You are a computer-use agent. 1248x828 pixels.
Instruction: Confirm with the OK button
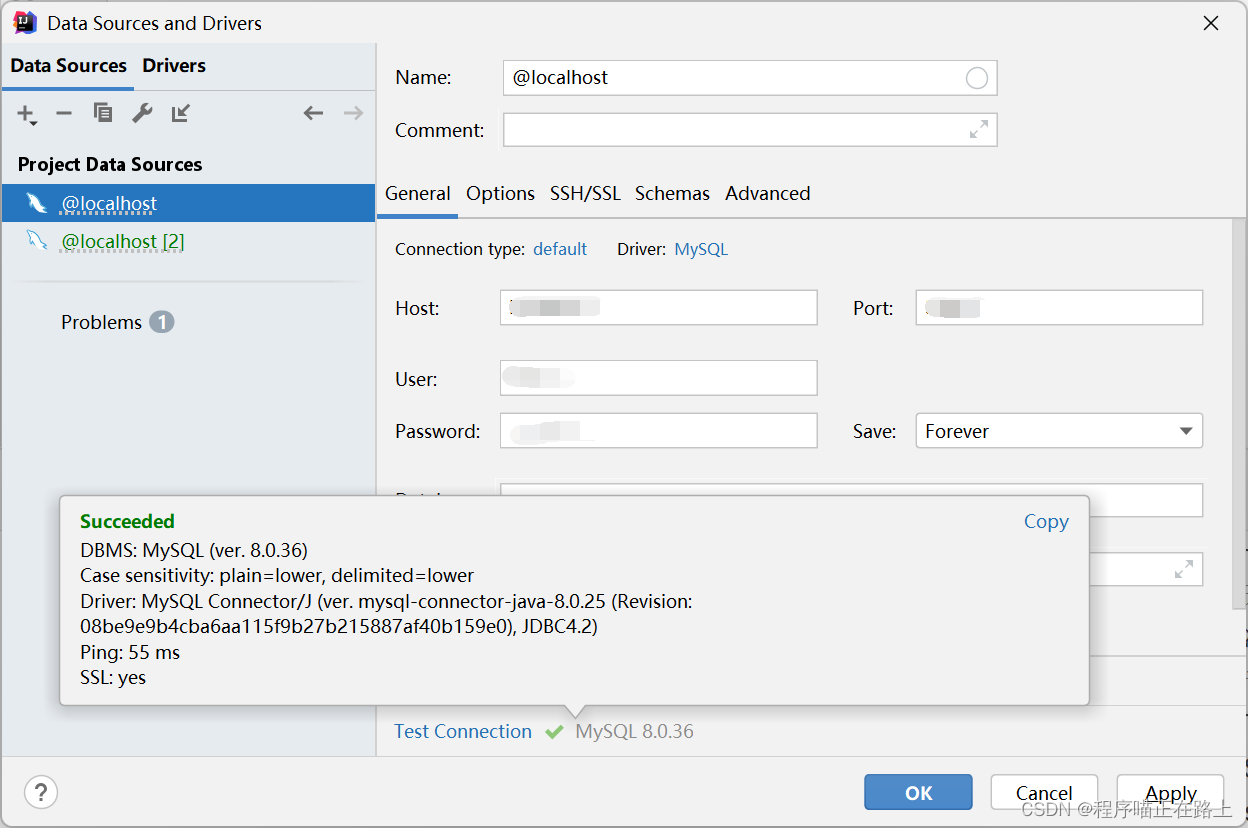918,793
